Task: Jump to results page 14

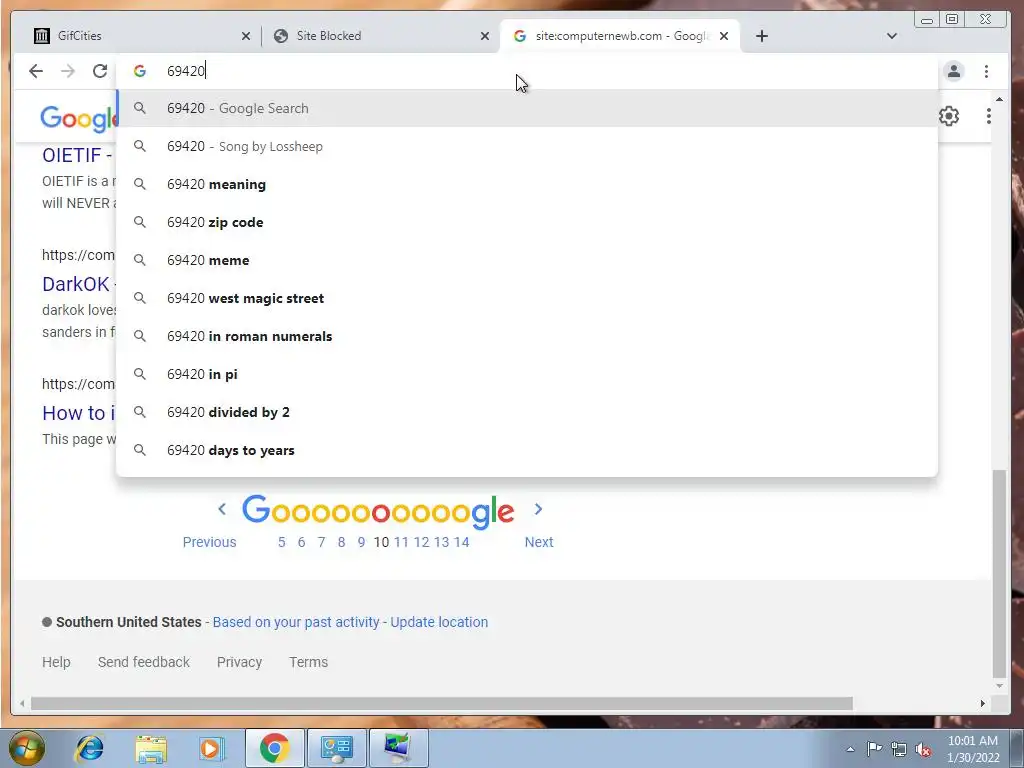Action: [x=462, y=542]
